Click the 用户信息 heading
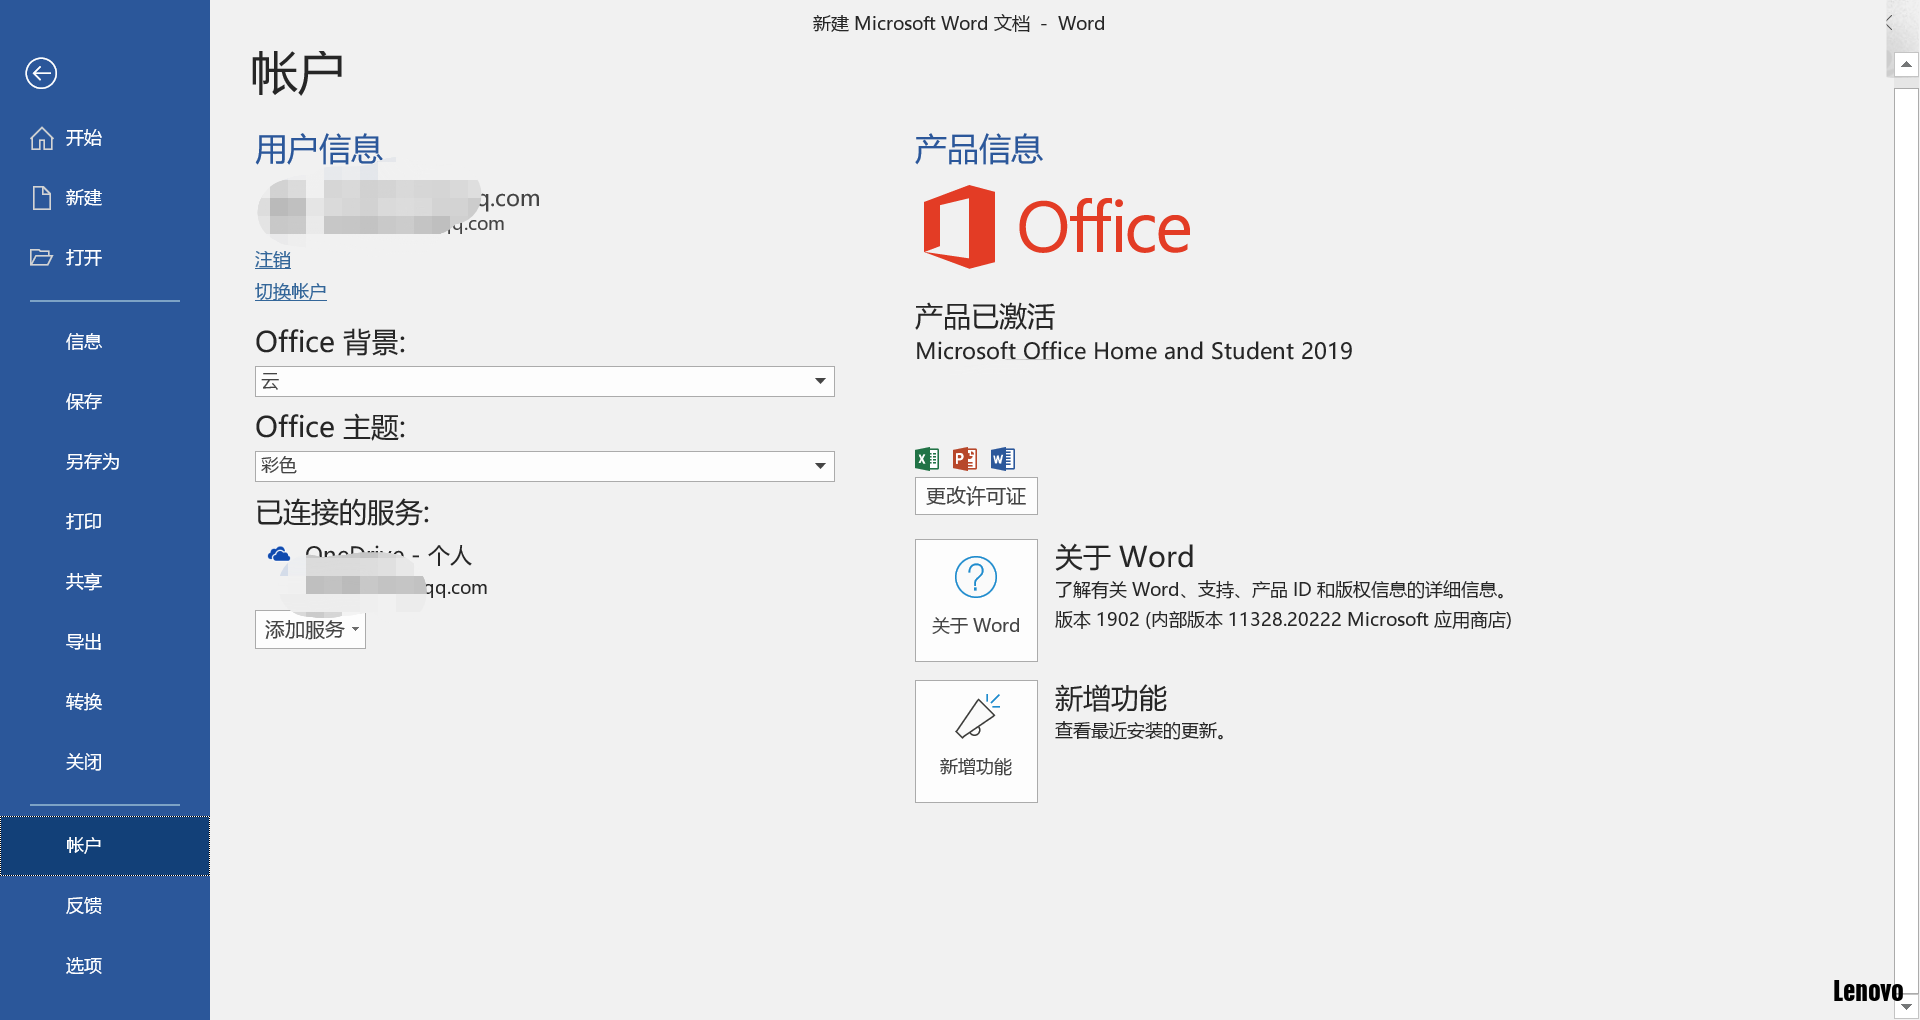This screenshot has height=1020, width=1920. (x=319, y=150)
